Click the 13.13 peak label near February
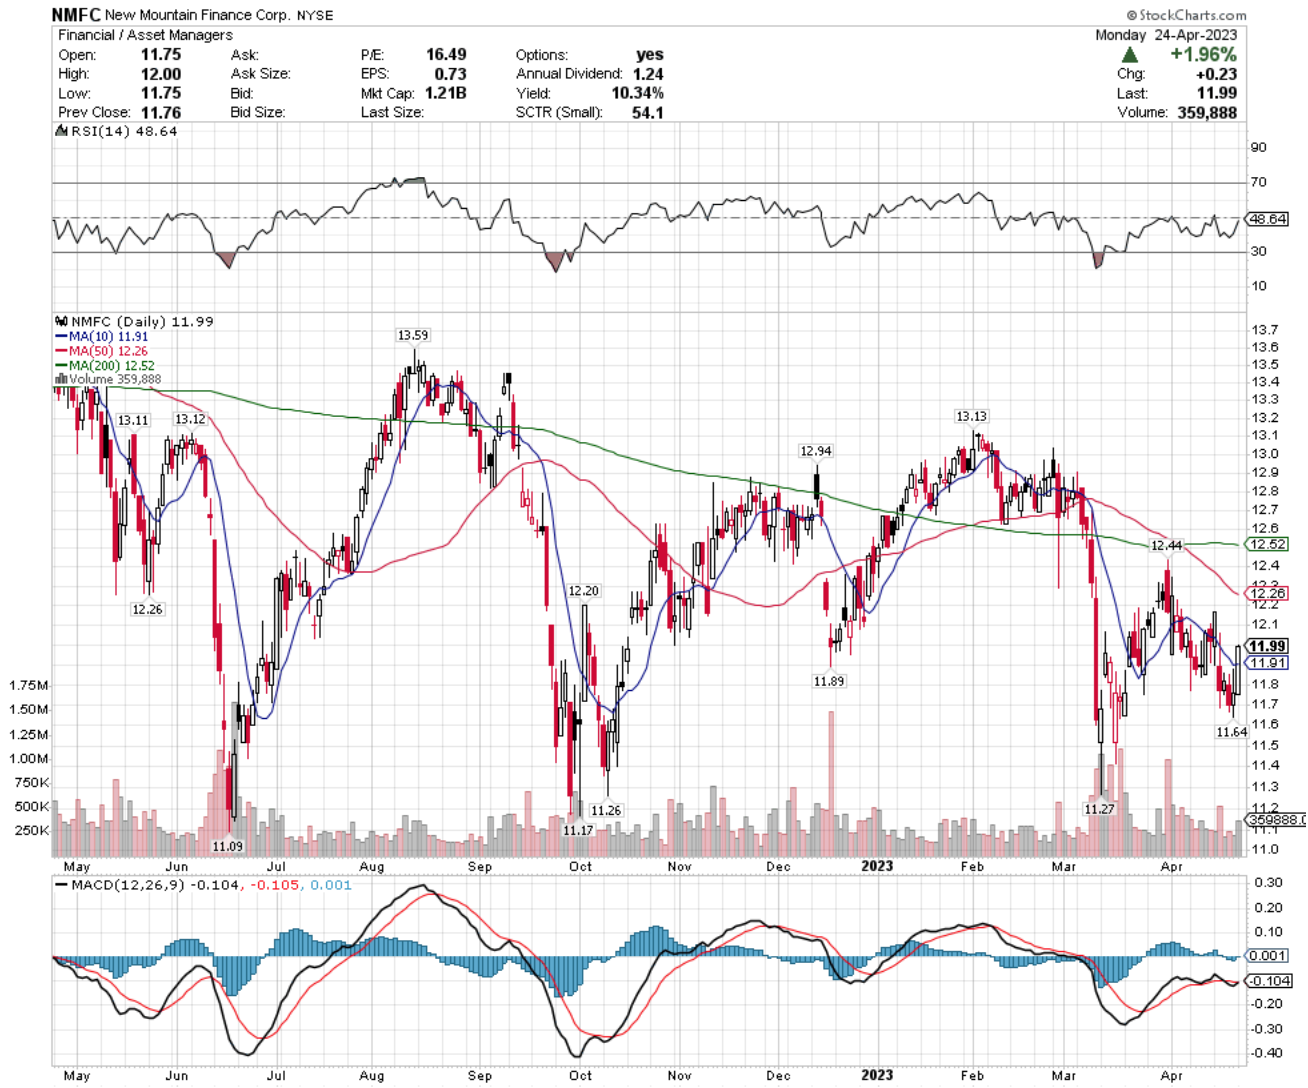This screenshot has width=1308, height=1088. click(x=971, y=417)
